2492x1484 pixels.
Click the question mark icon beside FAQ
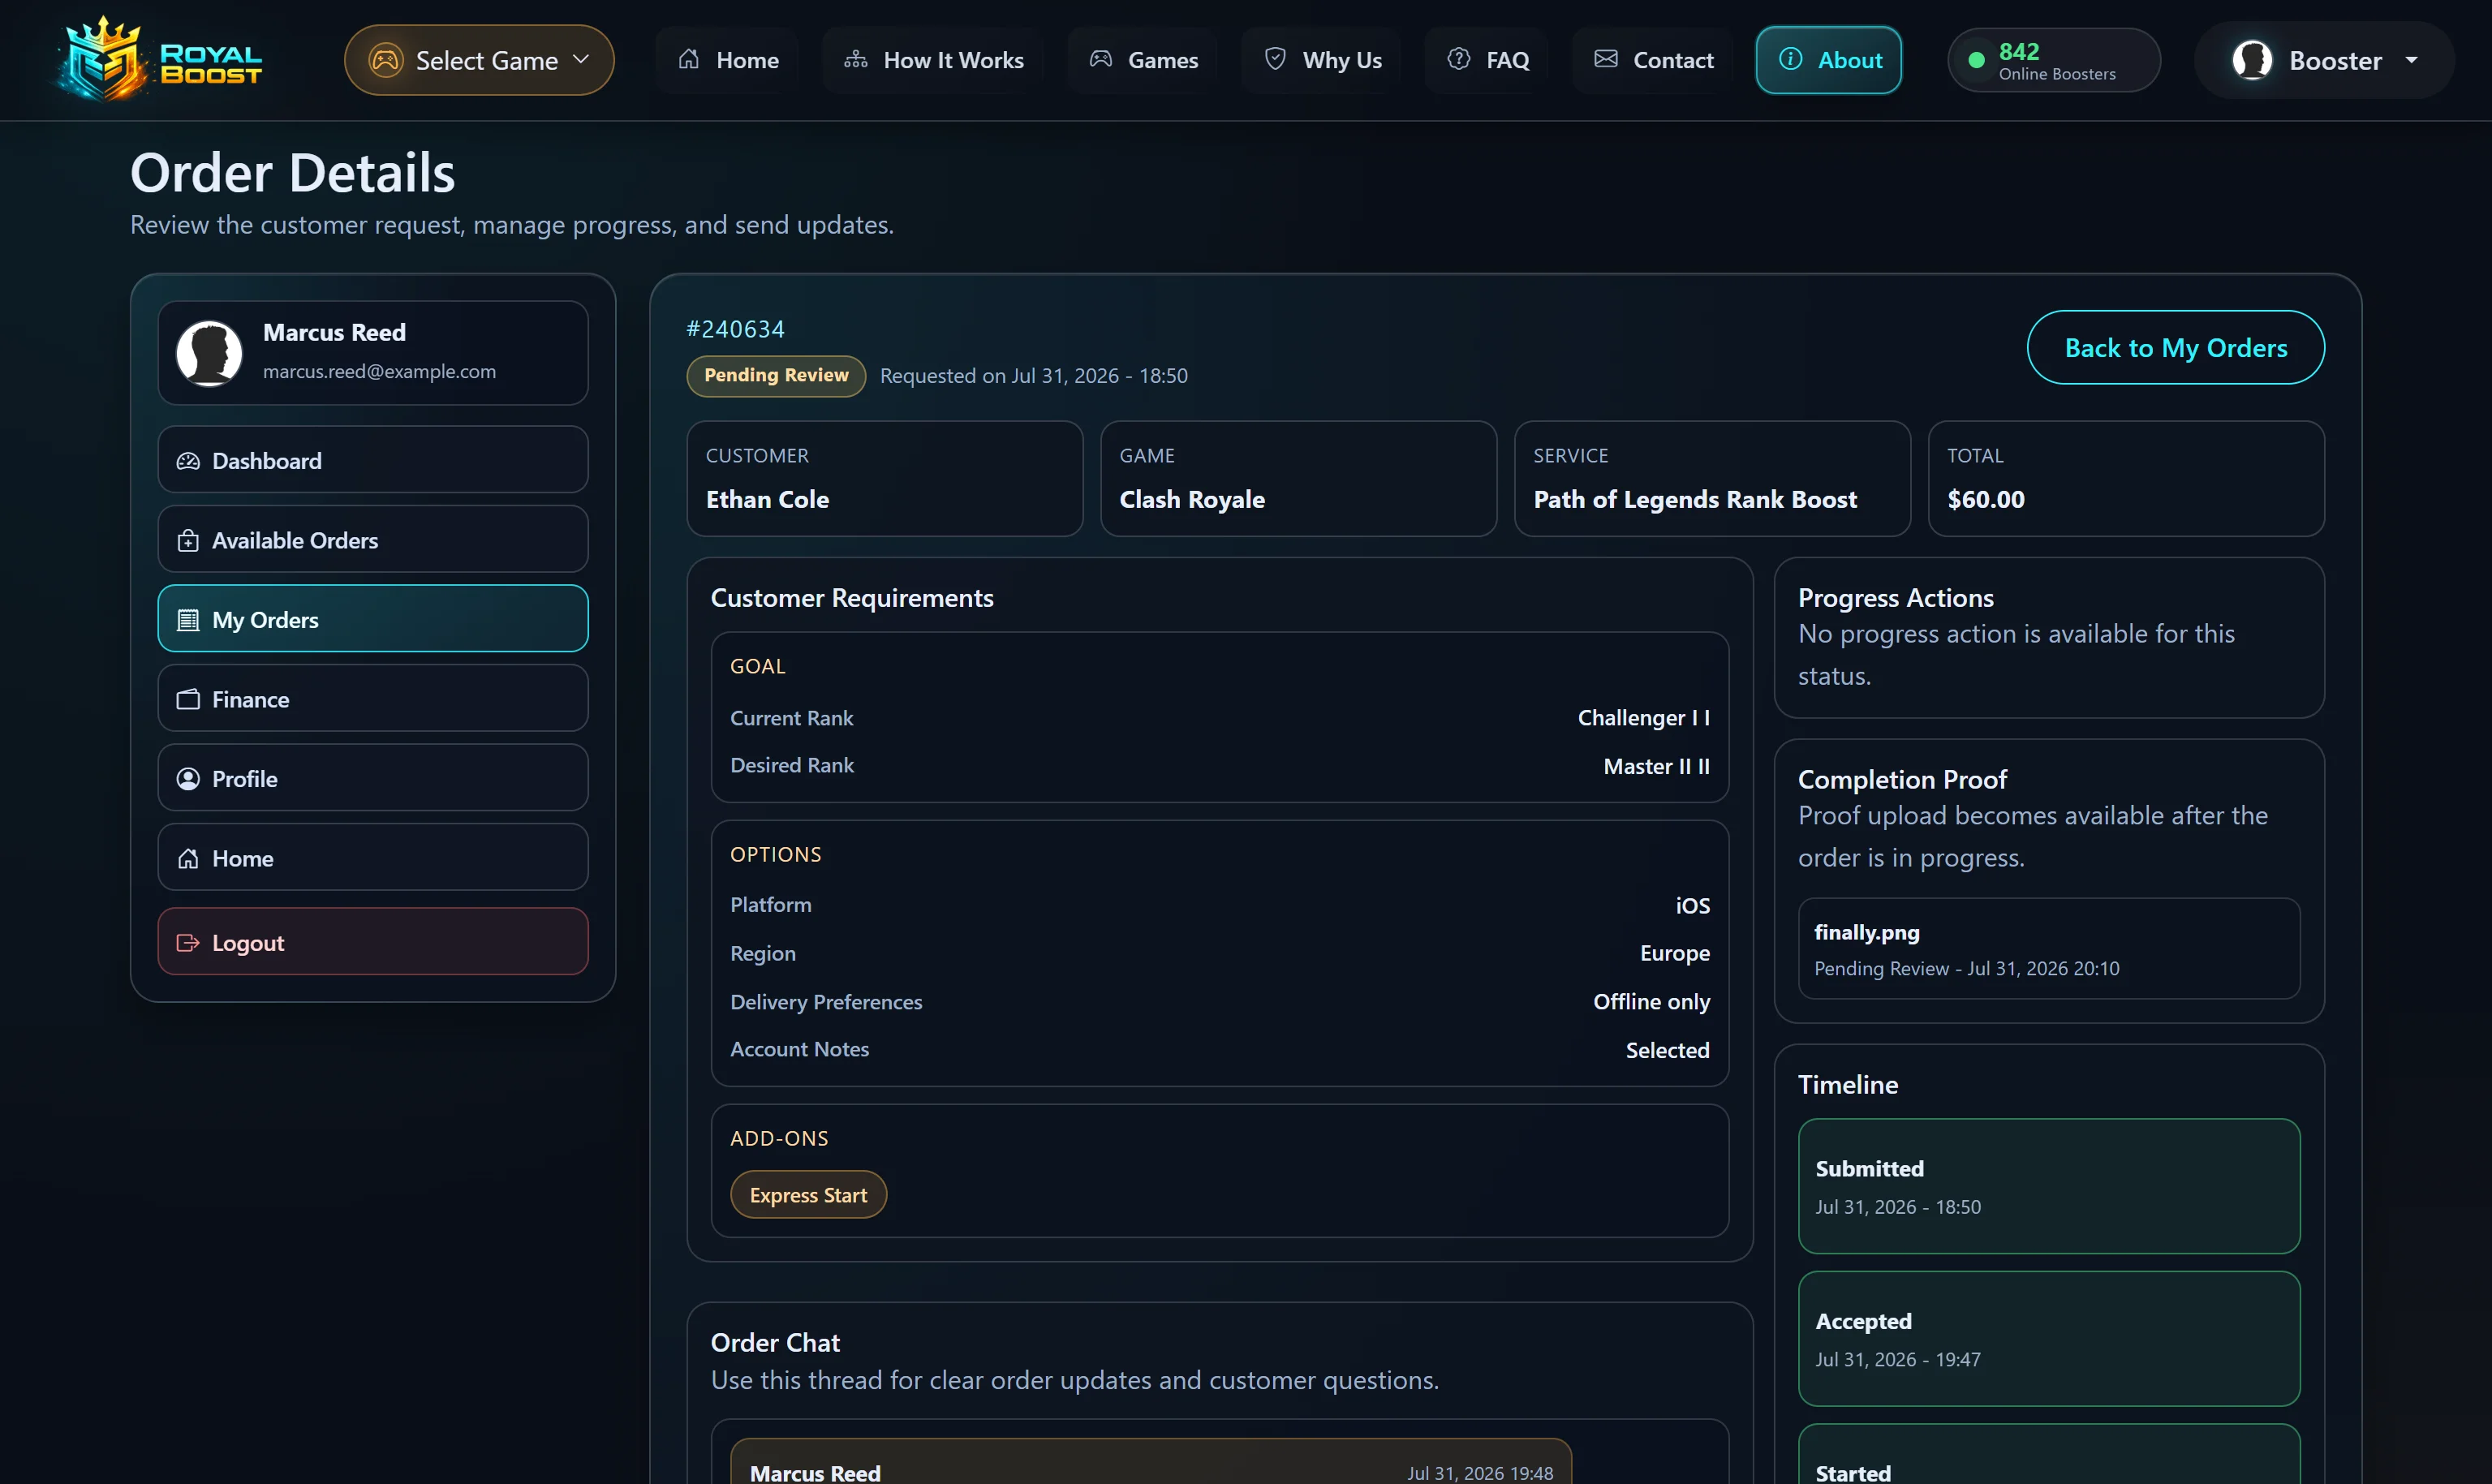coord(1459,60)
